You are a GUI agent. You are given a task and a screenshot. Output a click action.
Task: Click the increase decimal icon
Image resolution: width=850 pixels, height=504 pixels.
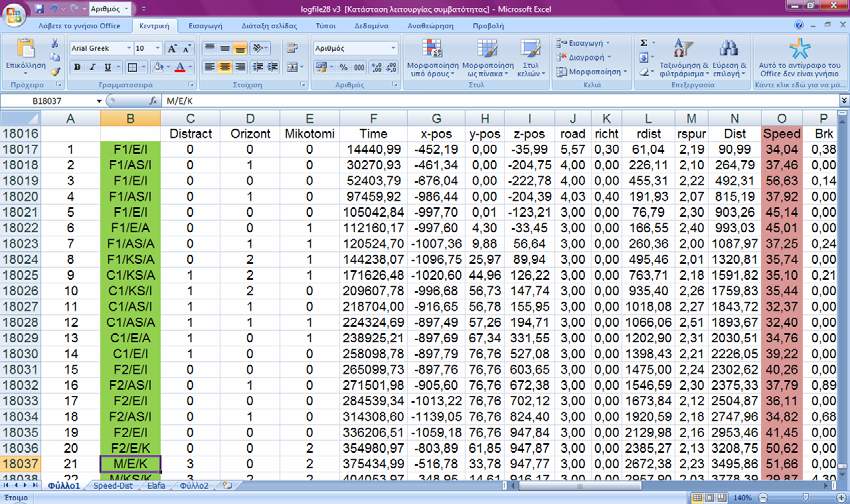(377, 67)
